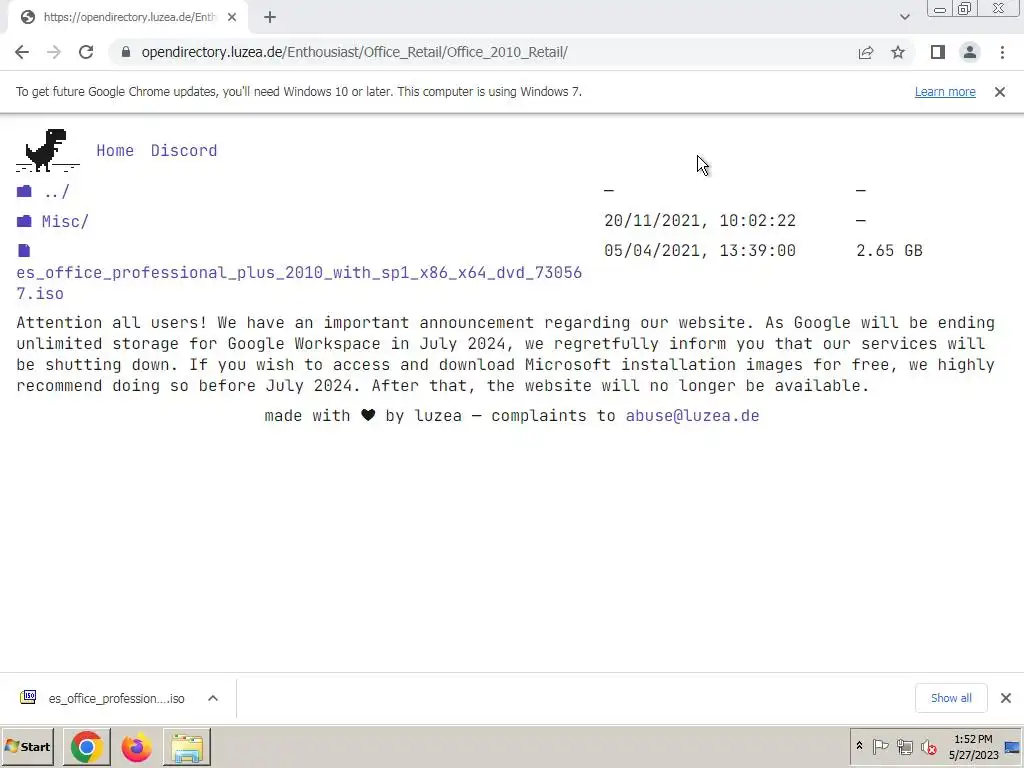Reload the current page
Viewport: 1024px width, 768px height.
tap(86, 52)
